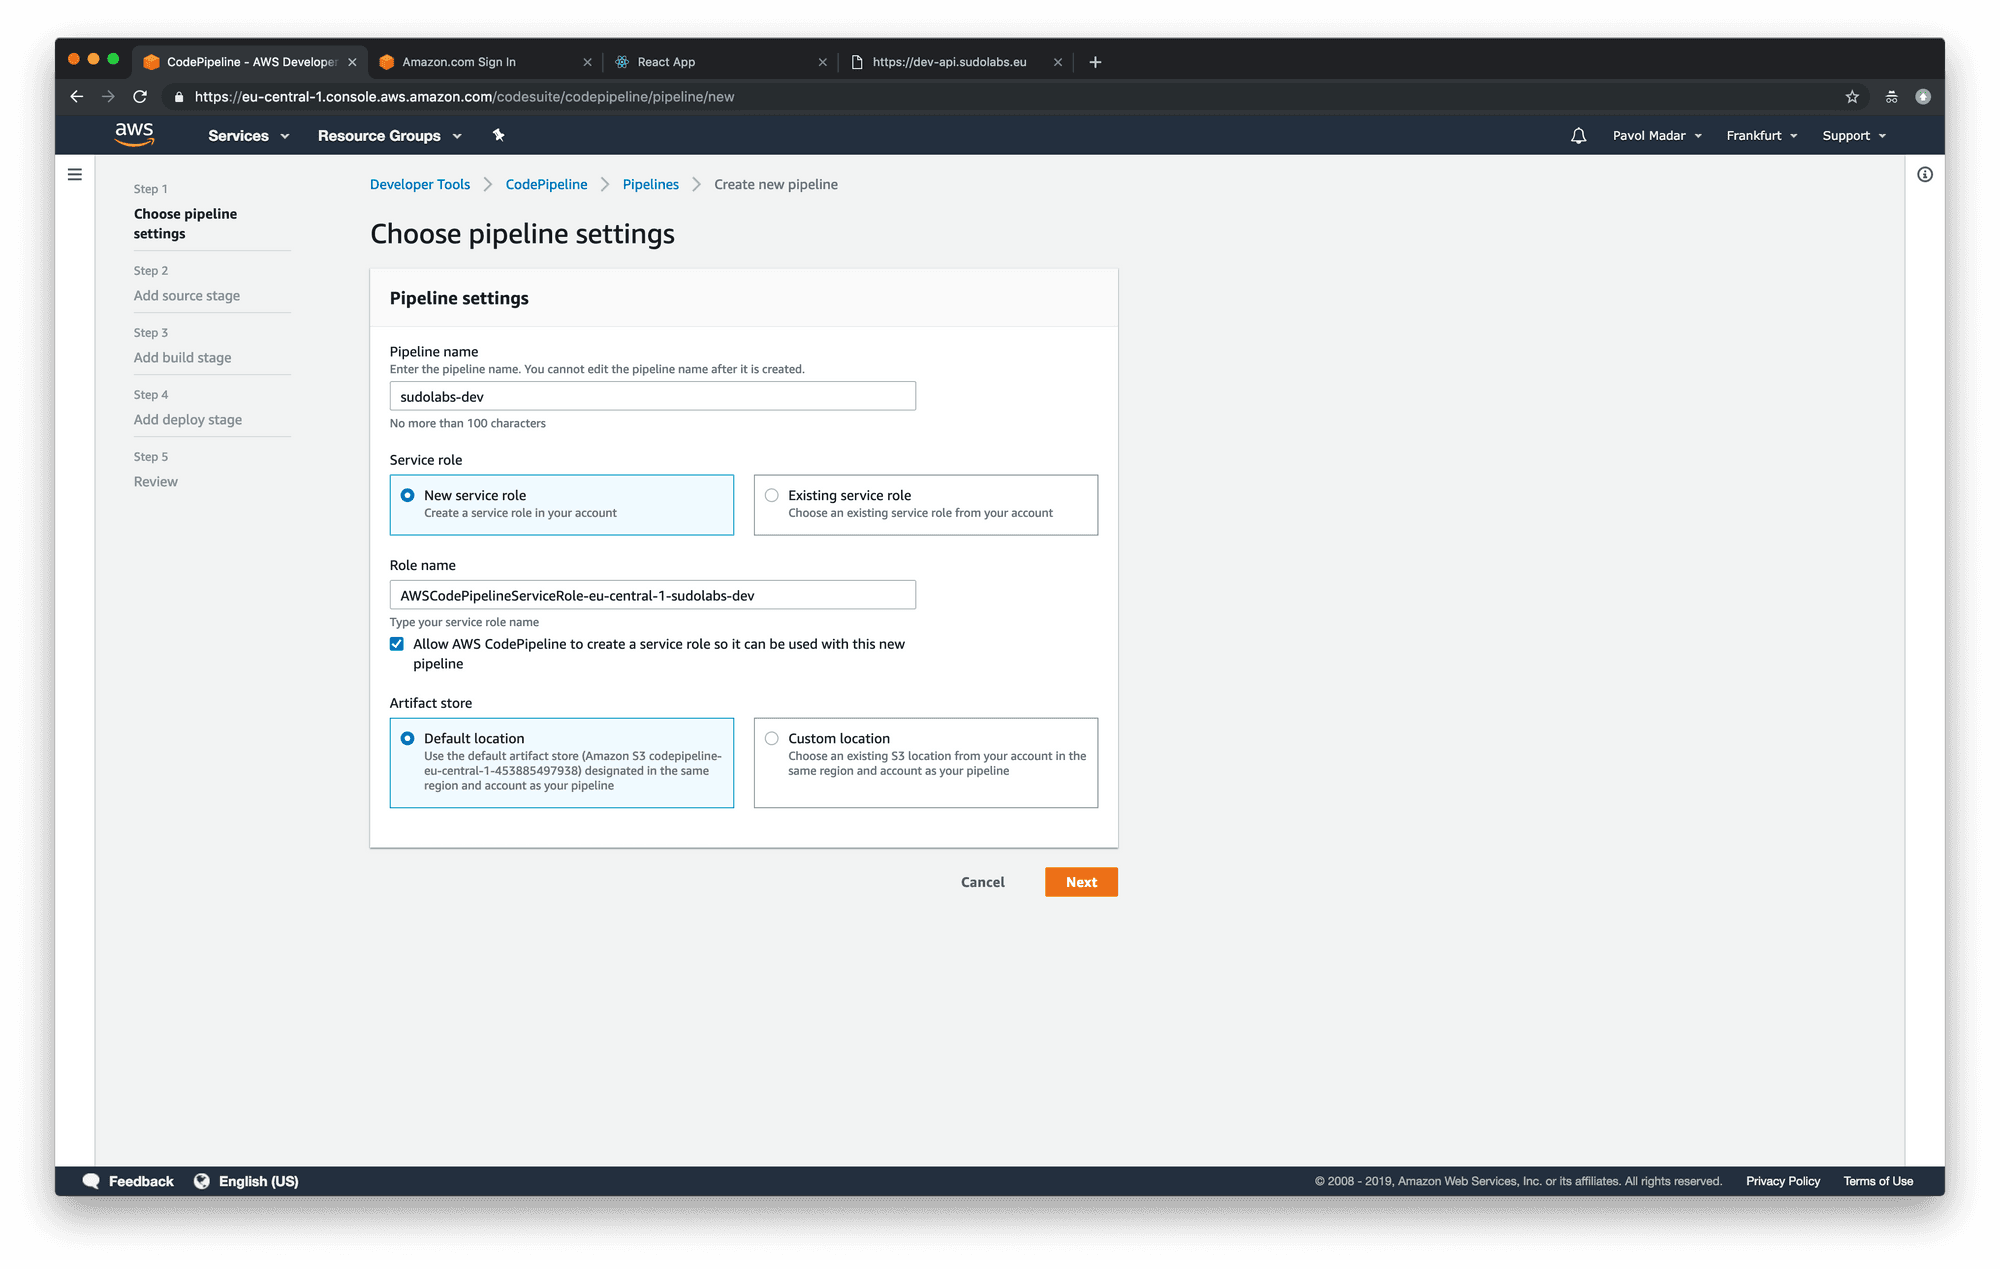Close the CodePipeline tab

tap(352, 62)
